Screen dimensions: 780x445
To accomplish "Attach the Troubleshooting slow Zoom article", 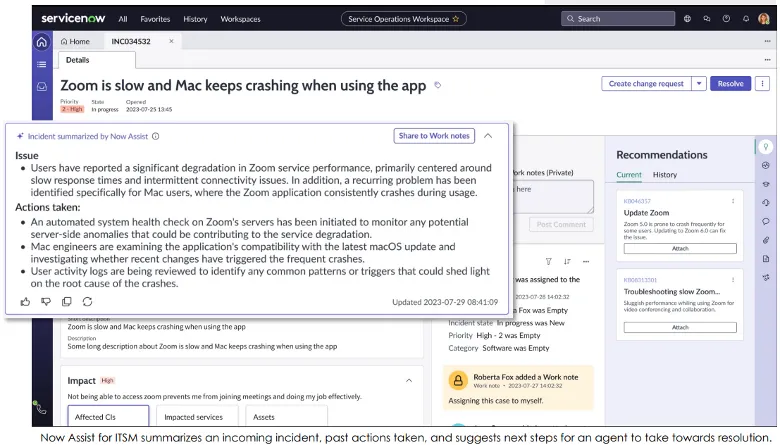I will point(680,327).
